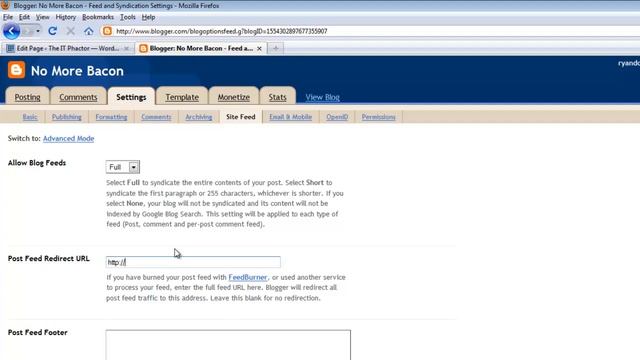Click the Blogger favicon on active tab
Image resolution: width=640 pixels, height=360 pixels.
pyautogui.click(x=143, y=48)
